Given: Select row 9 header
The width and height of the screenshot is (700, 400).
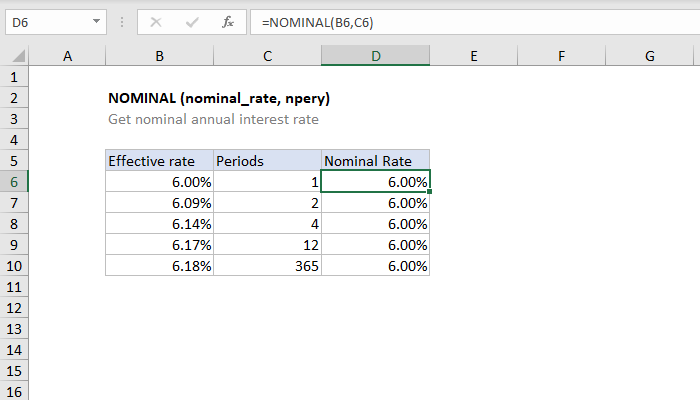Looking at the screenshot, I should (x=14, y=245).
